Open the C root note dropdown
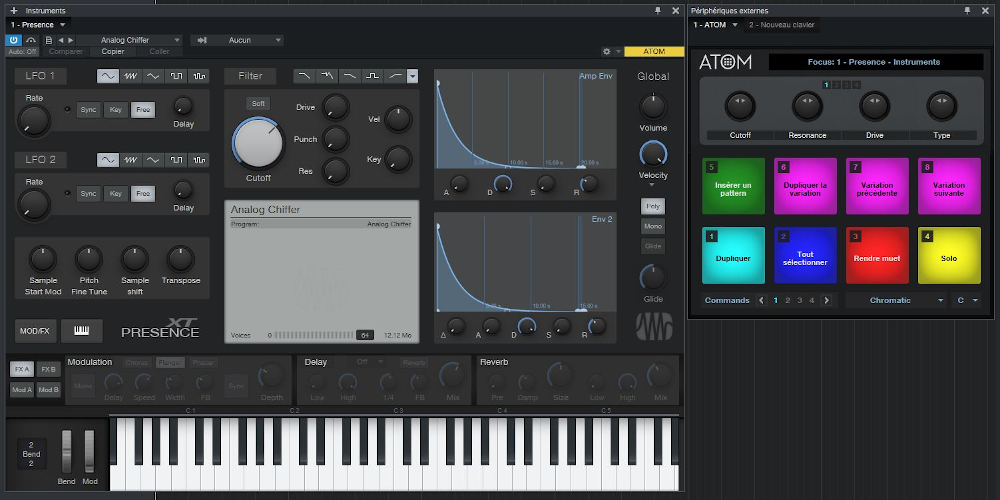The height and width of the screenshot is (500, 1000). pyautogui.click(x=966, y=300)
